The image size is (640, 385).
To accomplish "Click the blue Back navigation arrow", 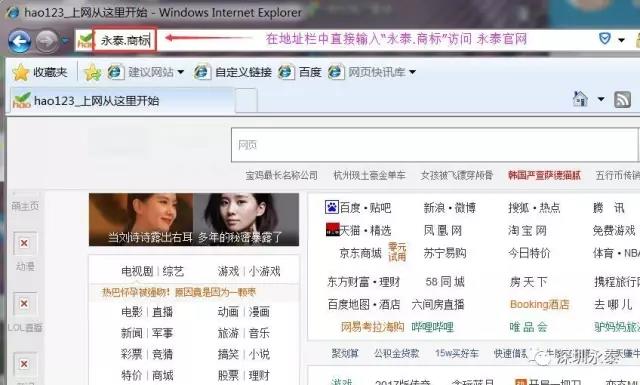I will 19,41.
